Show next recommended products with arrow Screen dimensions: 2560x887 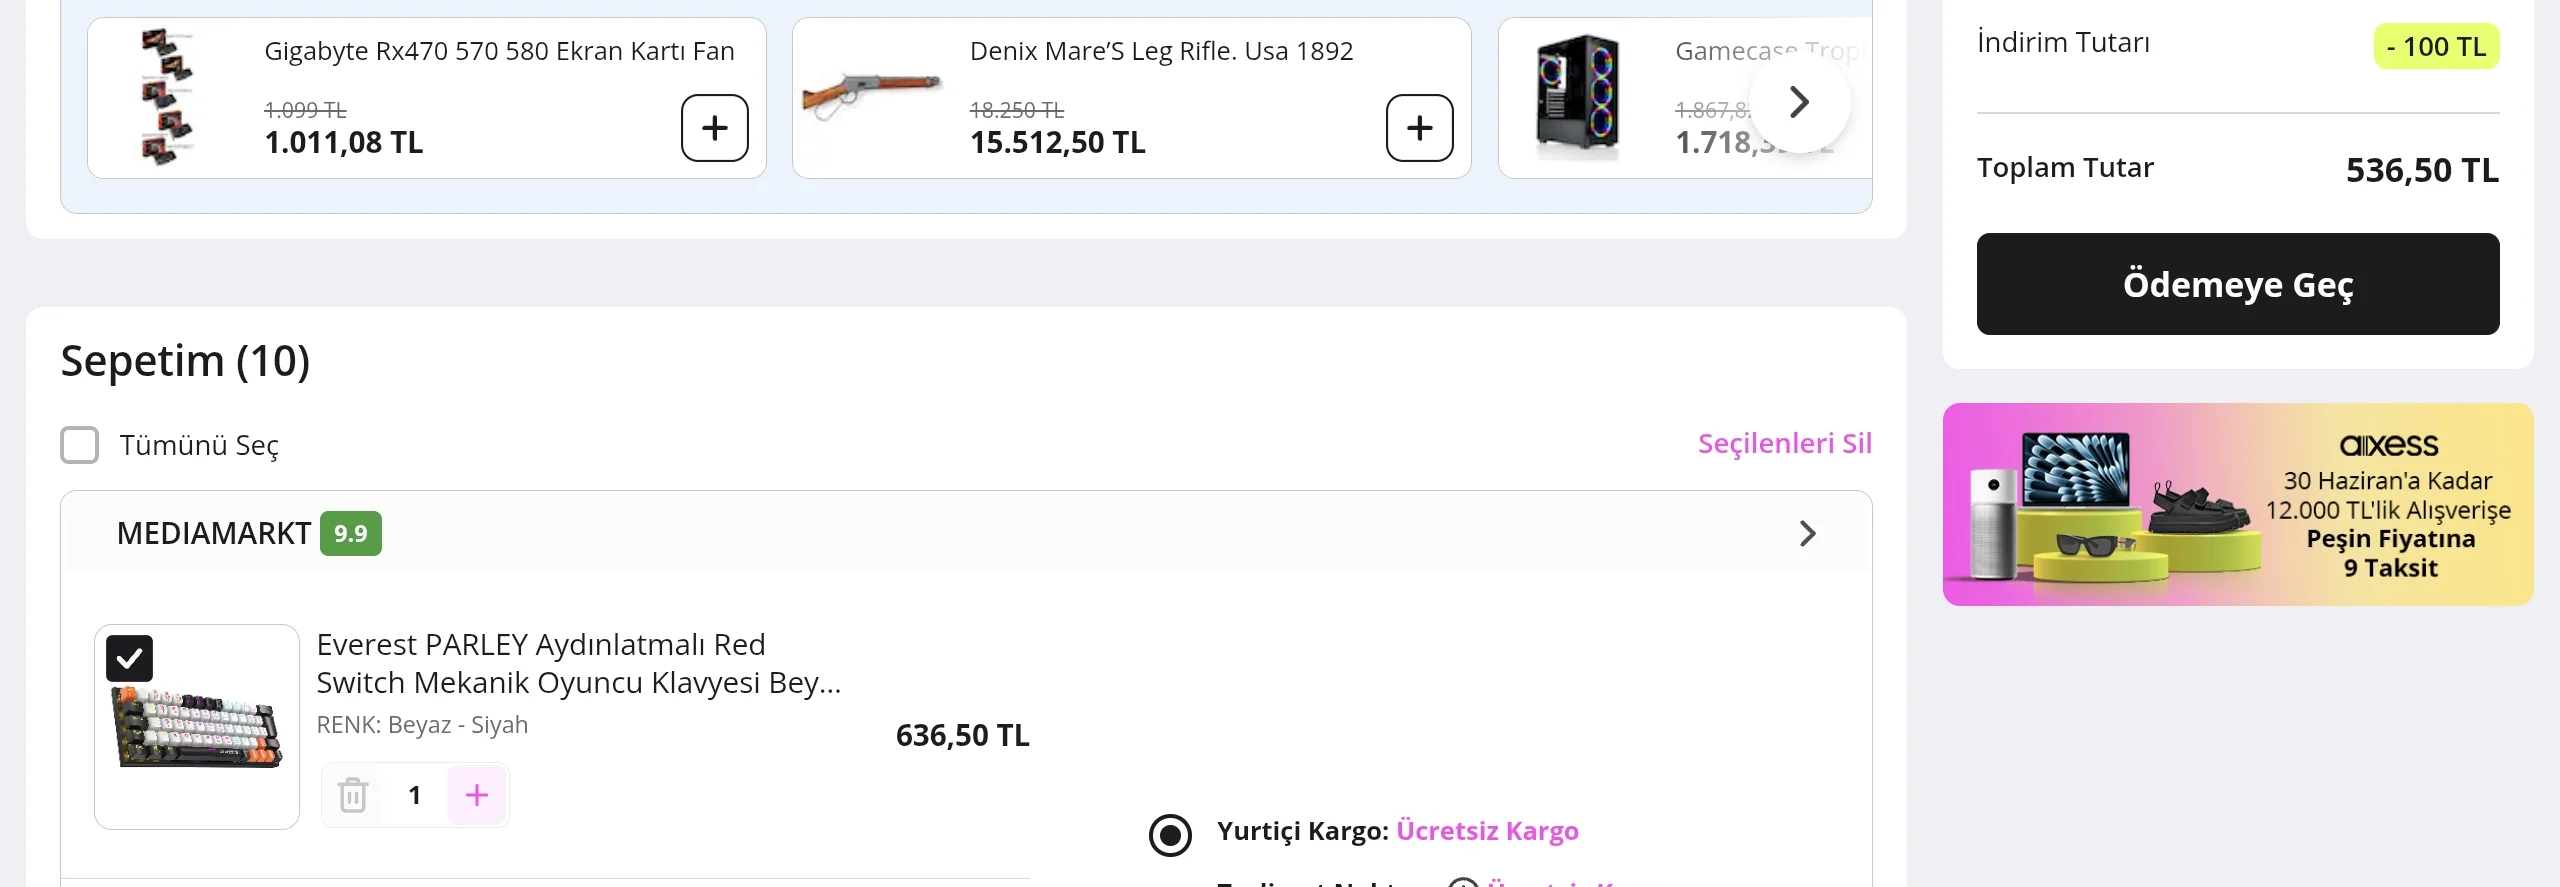(x=1799, y=102)
